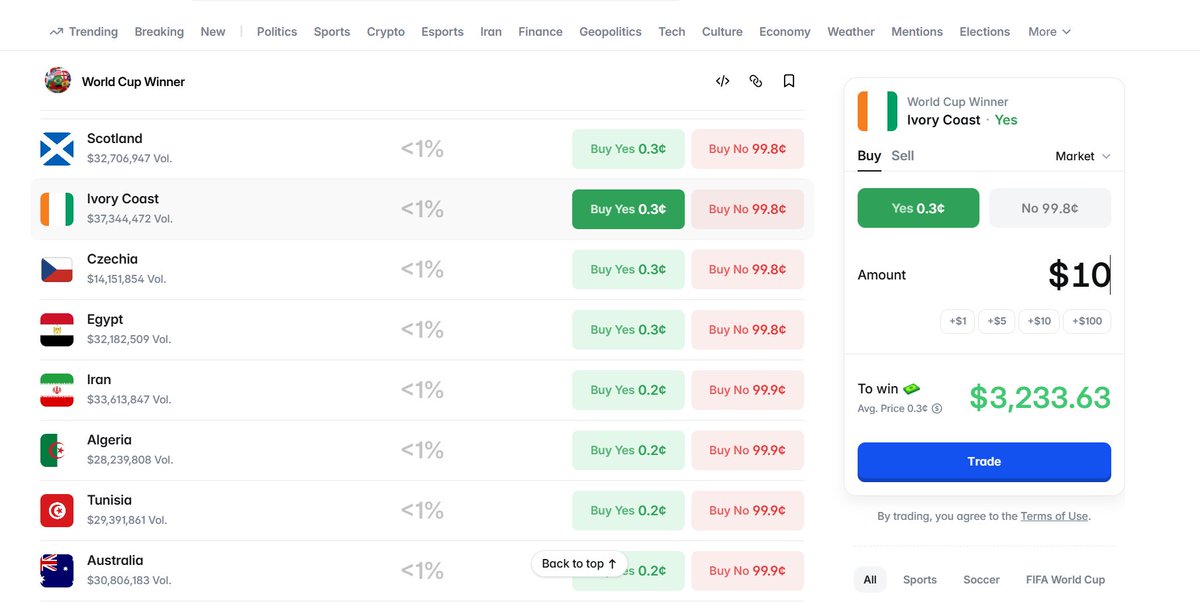Viewport: 1200px width, 604px height.
Task: Open the Weather category
Action: pyautogui.click(x=851, y=32)
